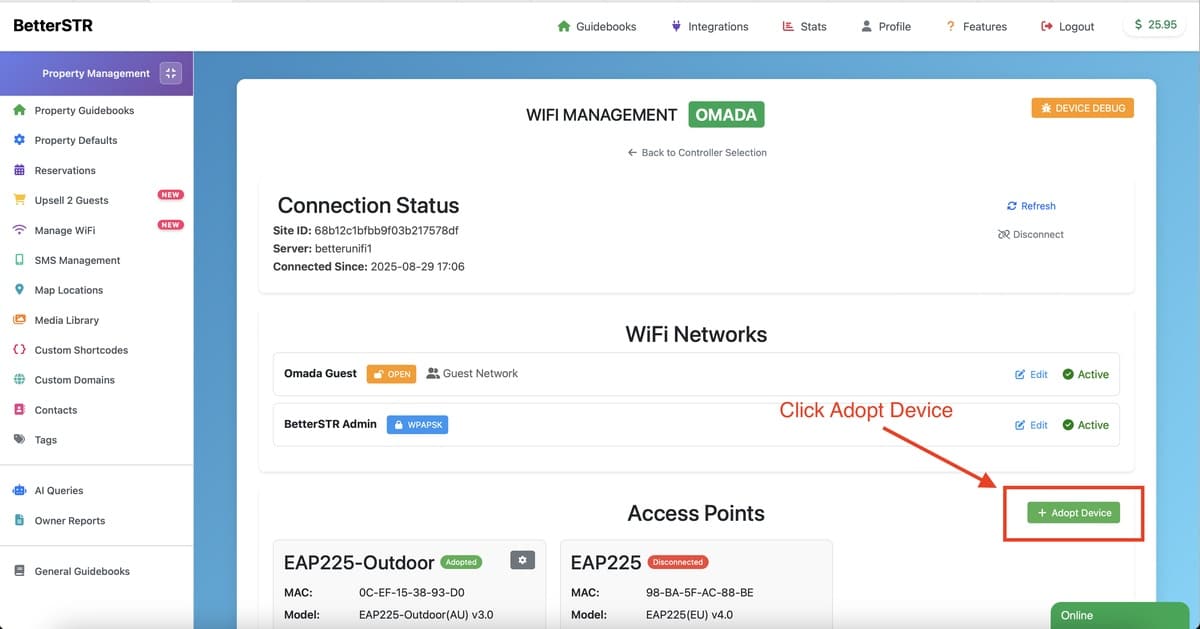This screenshot has width=1200, height=629.
Task: Click the Disconnected status badge
Action: [678, 562]
